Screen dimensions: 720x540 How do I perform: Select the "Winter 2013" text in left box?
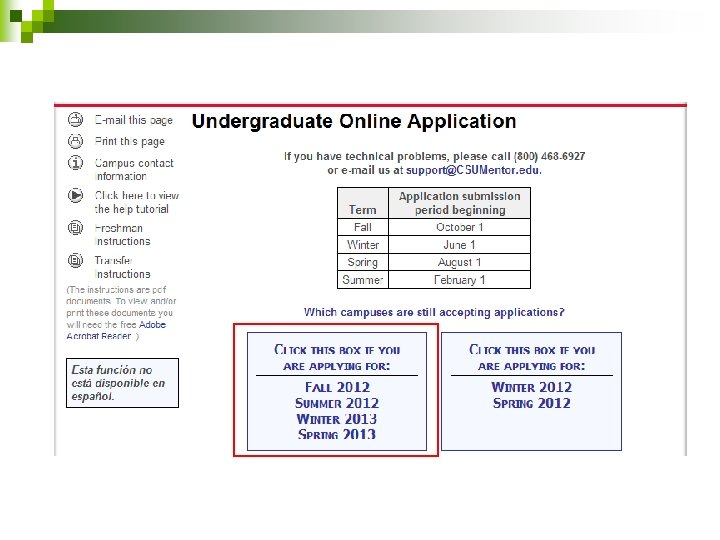(337, 419)
